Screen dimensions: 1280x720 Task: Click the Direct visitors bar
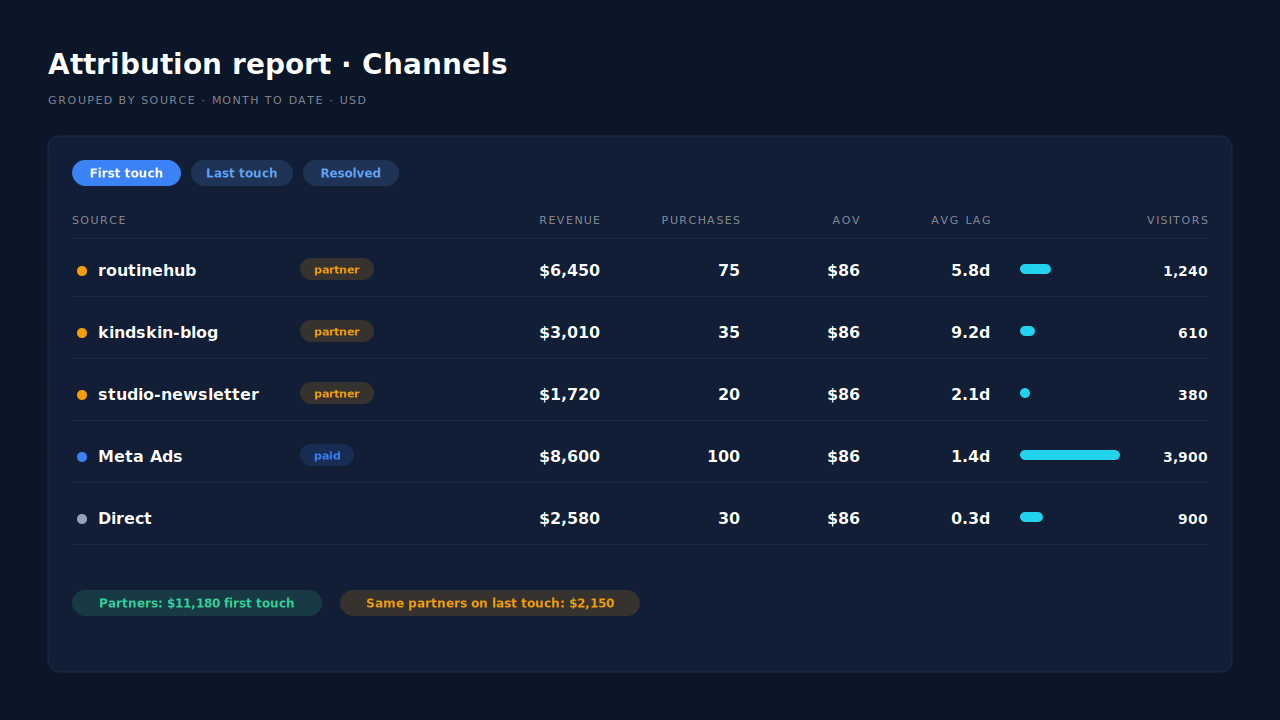coord(1031,517)
